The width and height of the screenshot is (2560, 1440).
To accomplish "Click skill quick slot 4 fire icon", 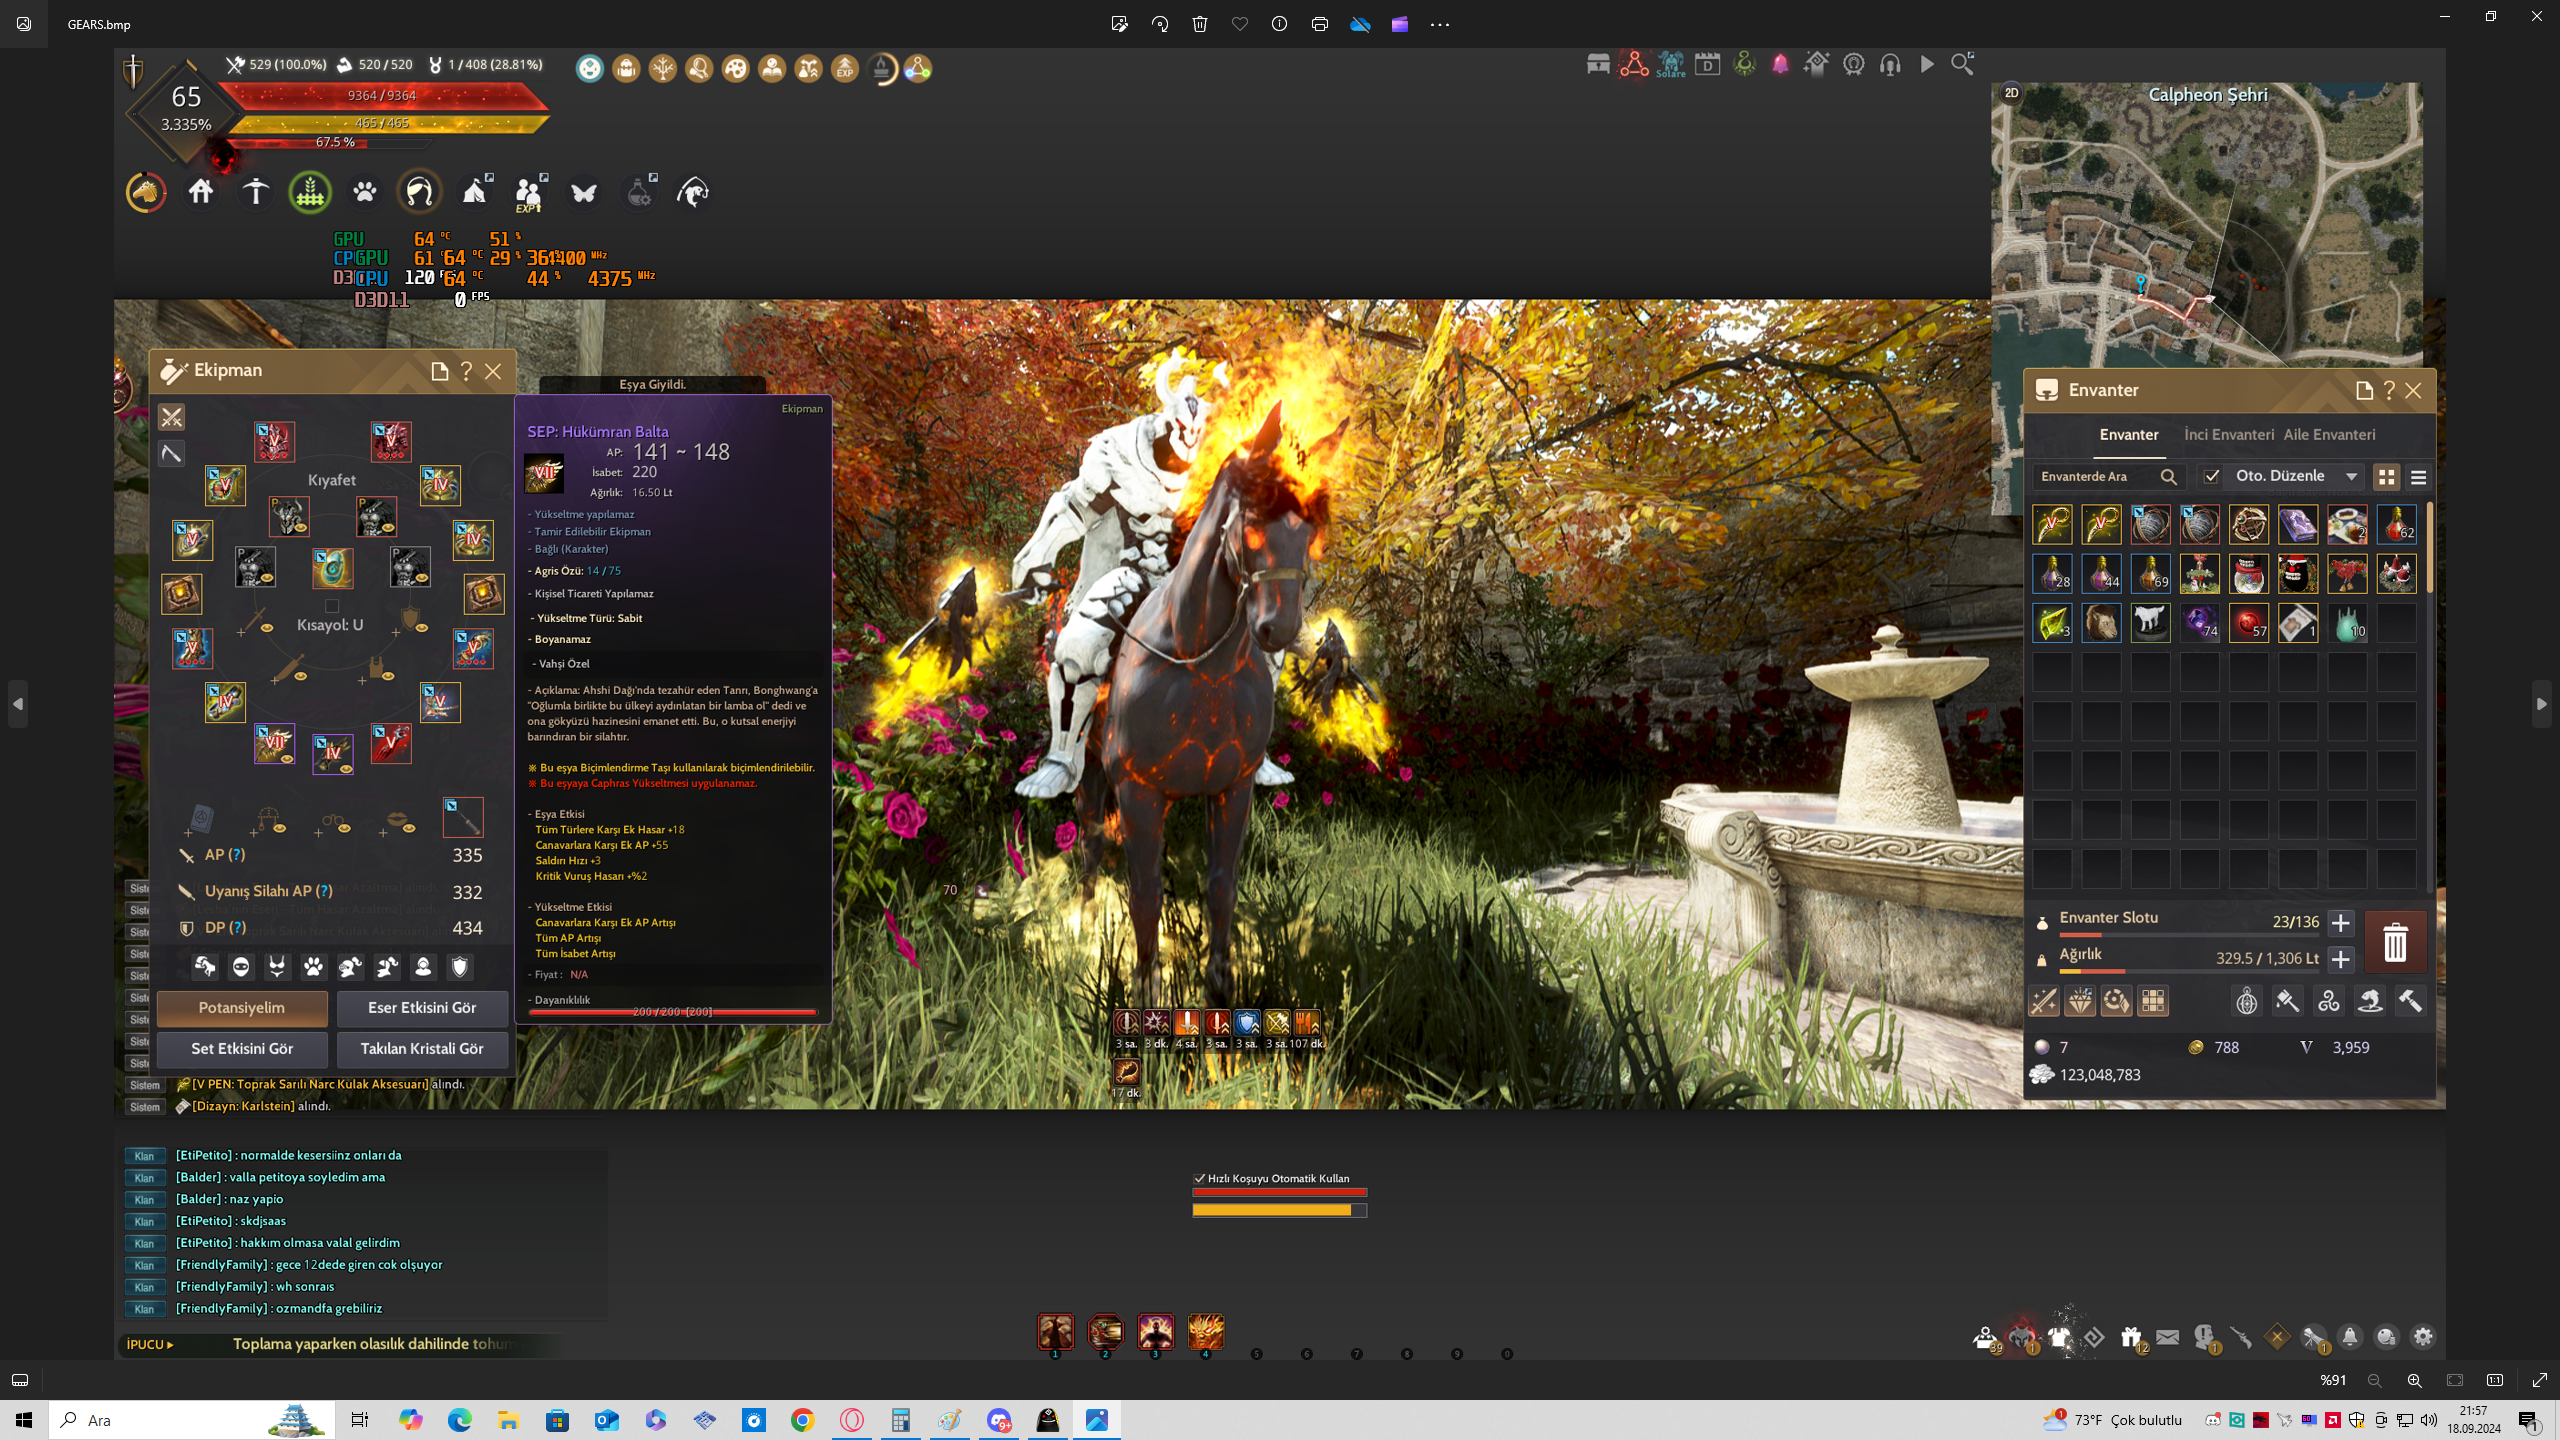I will pos(1205,1331).
